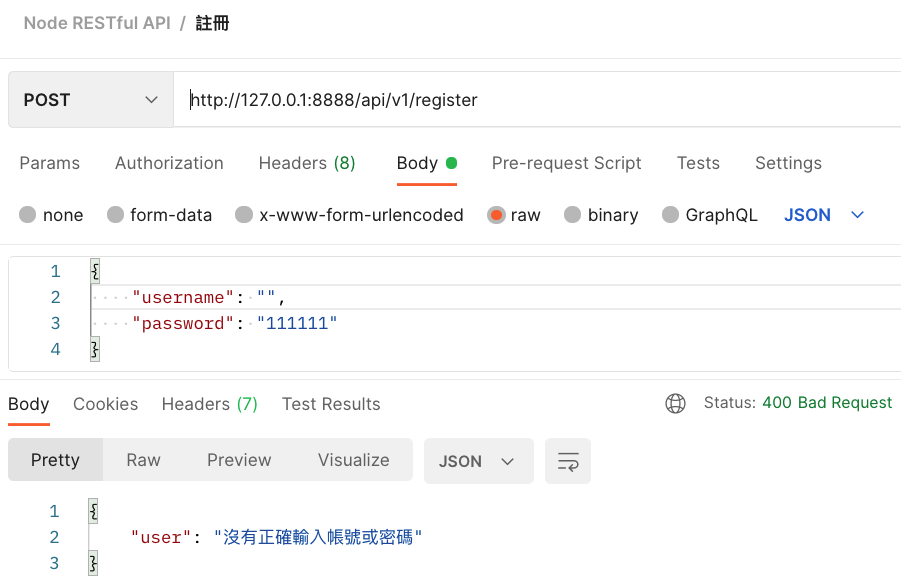
Task: Click the response "user" key
Action: pyautogui.click(x=160, y=538)
